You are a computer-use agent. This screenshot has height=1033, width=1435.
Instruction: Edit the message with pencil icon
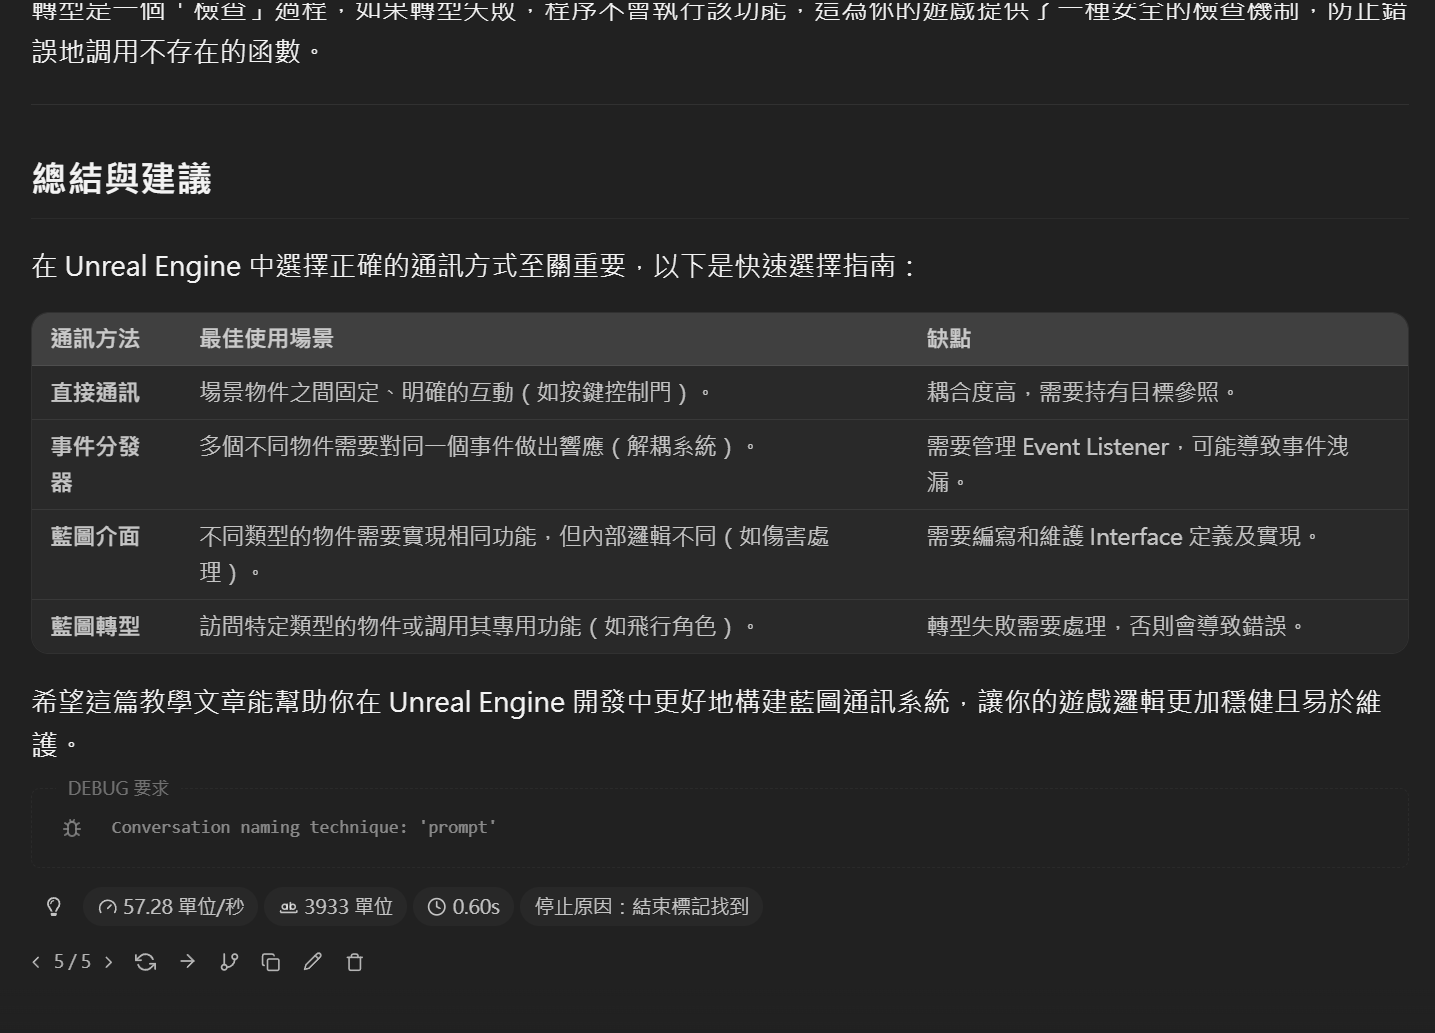click(313, 961)
